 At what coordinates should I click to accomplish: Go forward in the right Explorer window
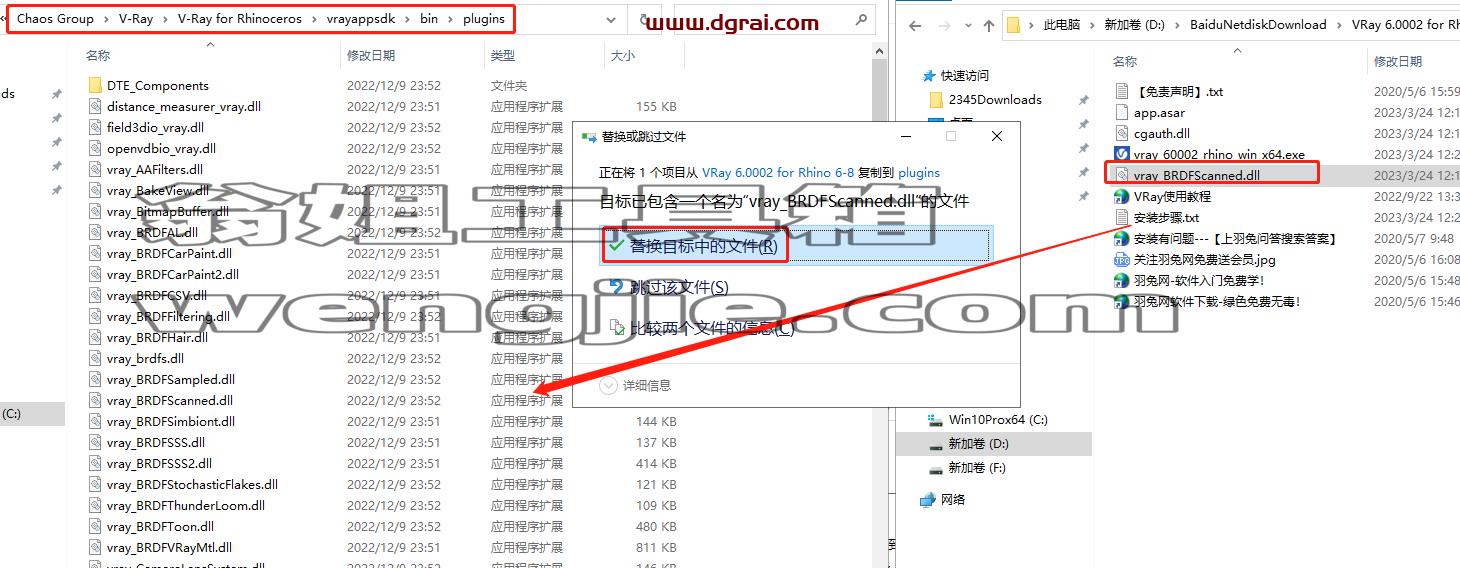[x=944, y=25]
